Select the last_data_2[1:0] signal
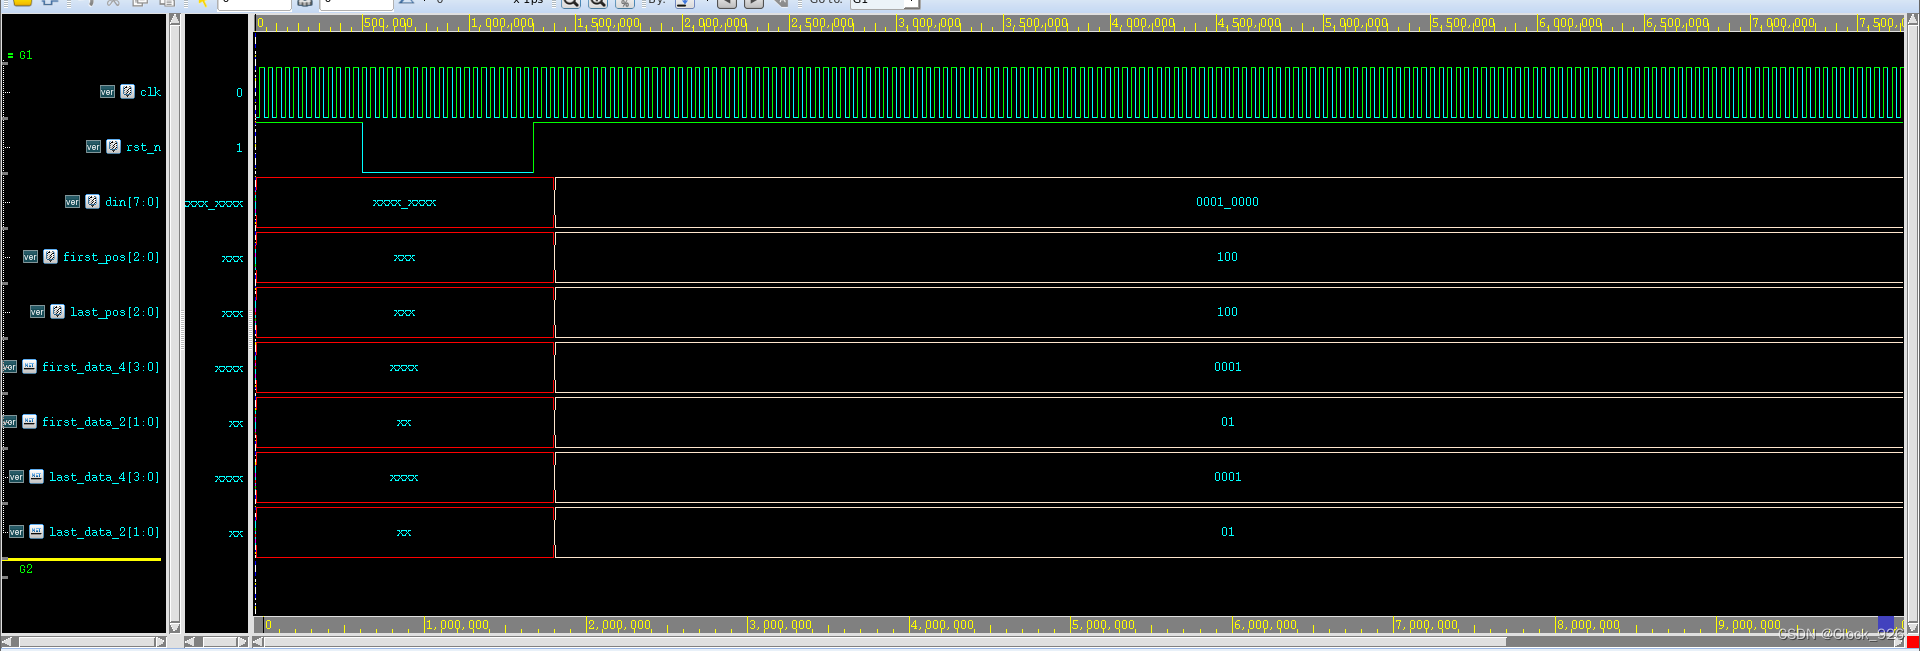This screenshot has width=1920, height=651. [104, 532]
